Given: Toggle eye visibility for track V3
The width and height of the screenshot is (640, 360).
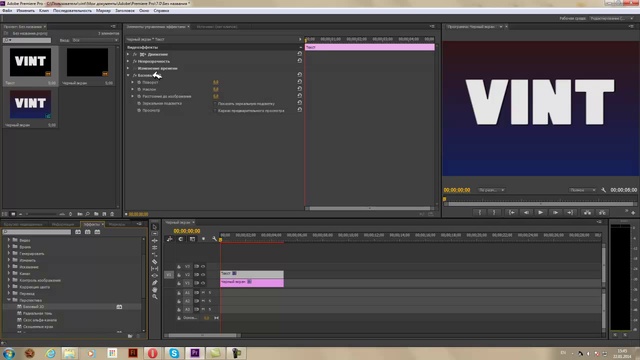Looking at the screenshot, I should pyautogui.click(x=203, y=267).
